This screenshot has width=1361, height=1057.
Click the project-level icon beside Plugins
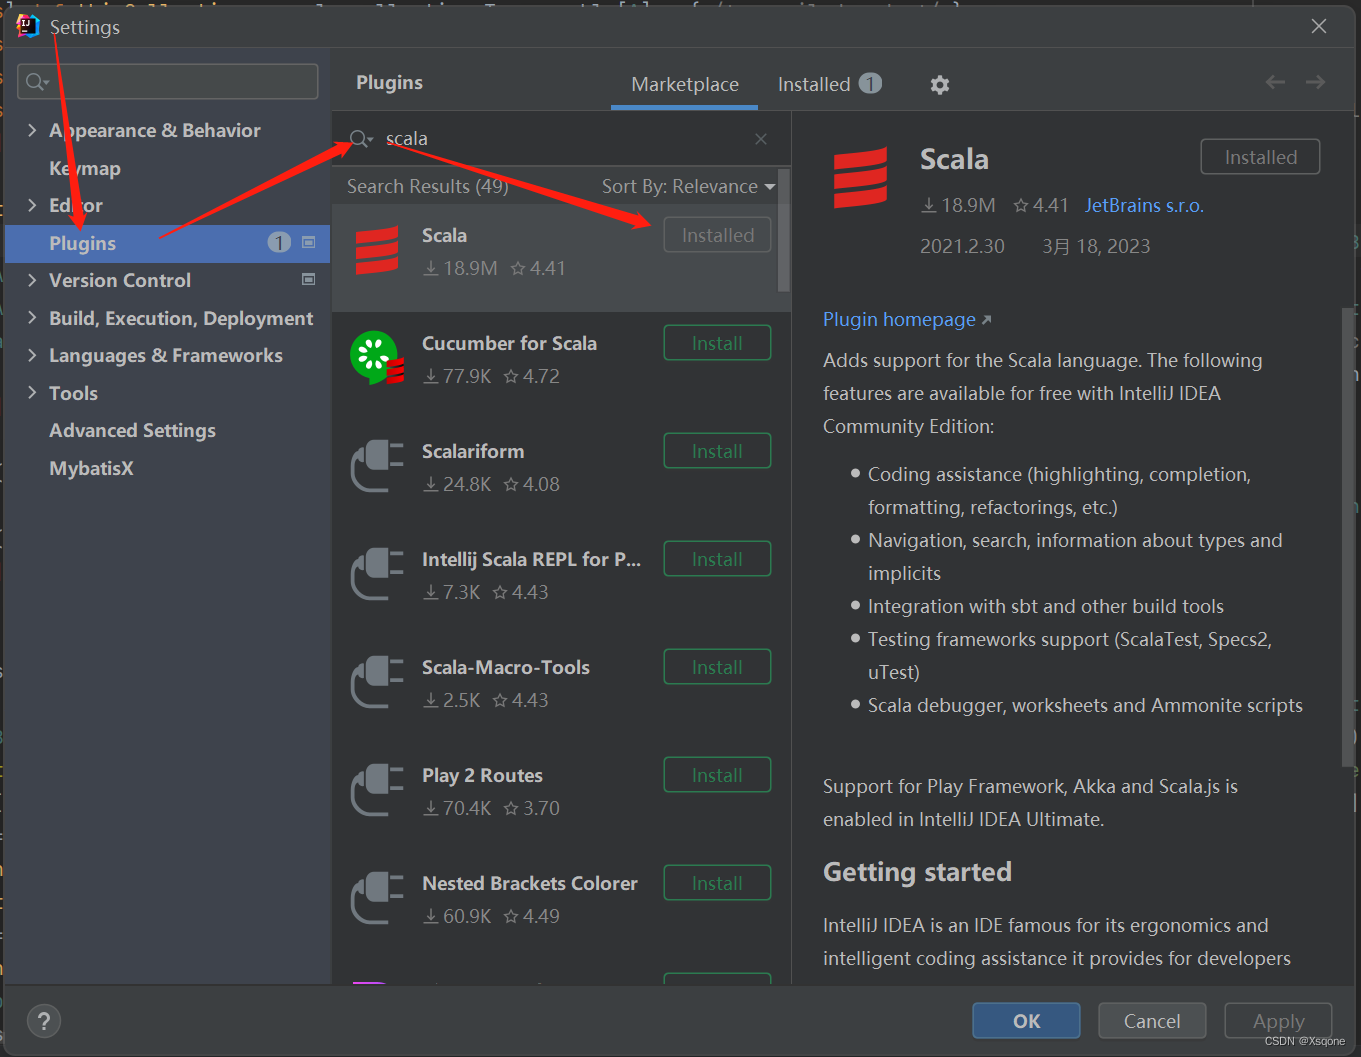[x=308, y=242]
